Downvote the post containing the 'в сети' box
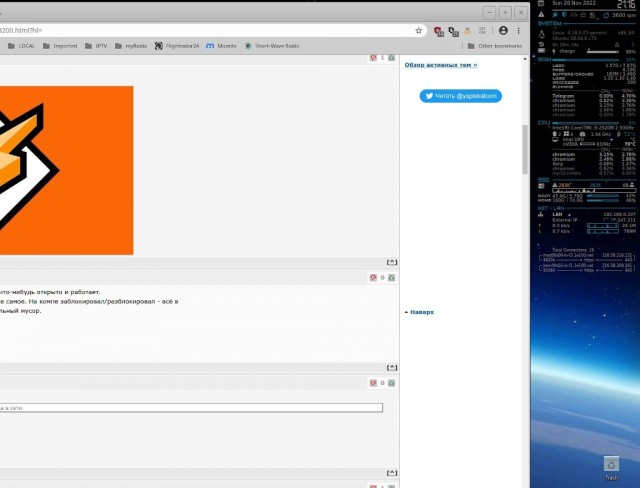 pos(373,383)
